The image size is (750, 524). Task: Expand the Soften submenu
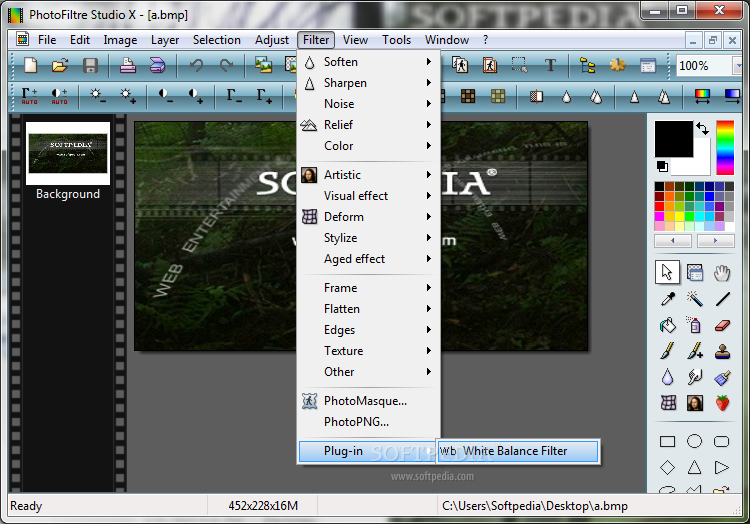369,62
